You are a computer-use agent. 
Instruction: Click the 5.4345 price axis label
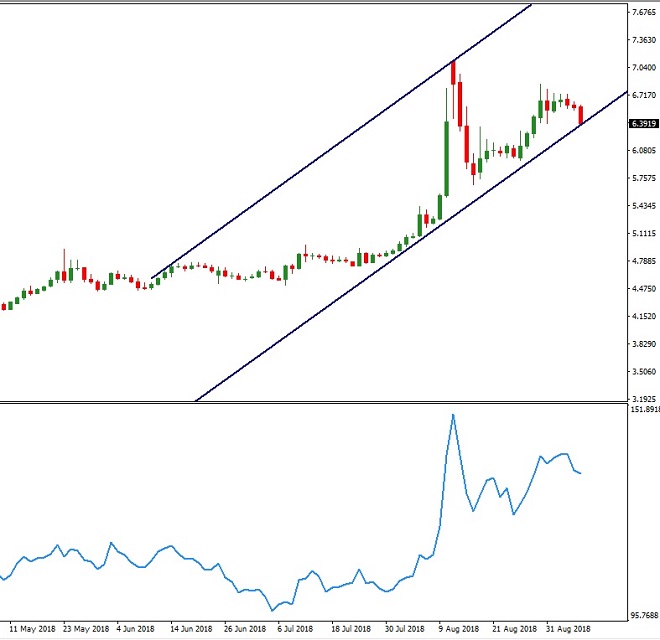[x=644, y=206]
